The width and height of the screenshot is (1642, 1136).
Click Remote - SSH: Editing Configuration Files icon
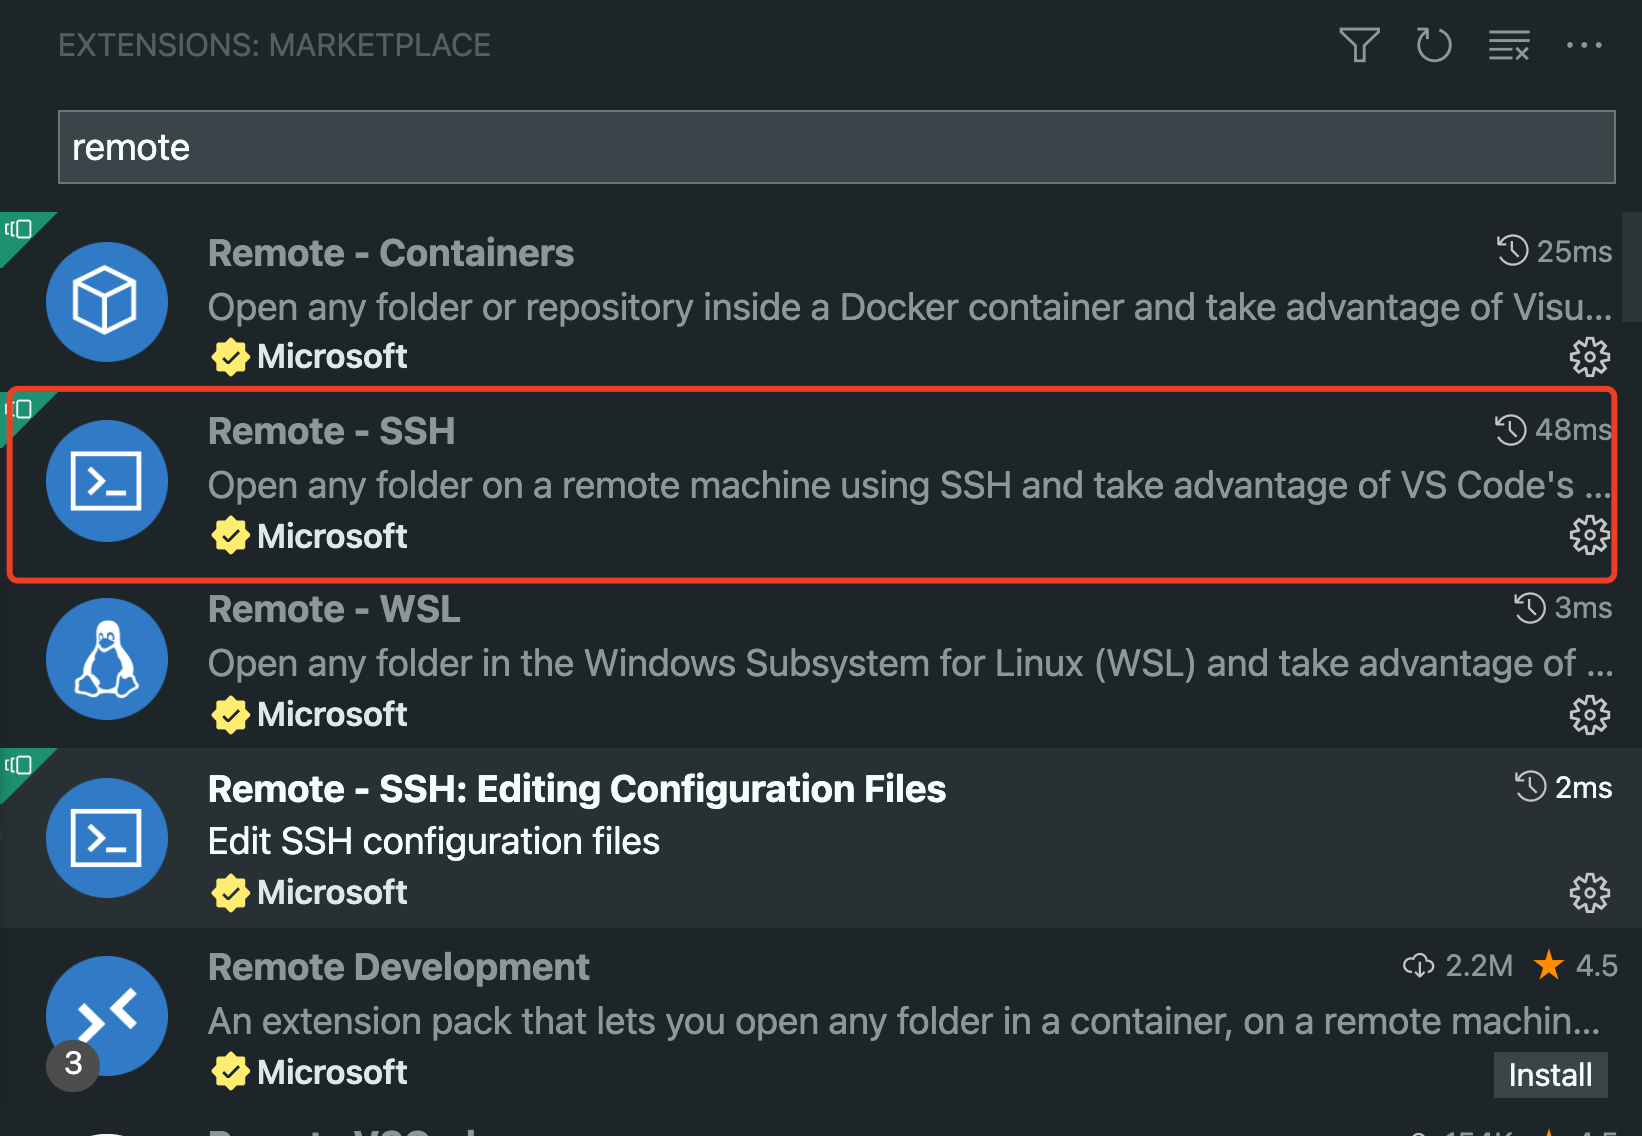106,838
